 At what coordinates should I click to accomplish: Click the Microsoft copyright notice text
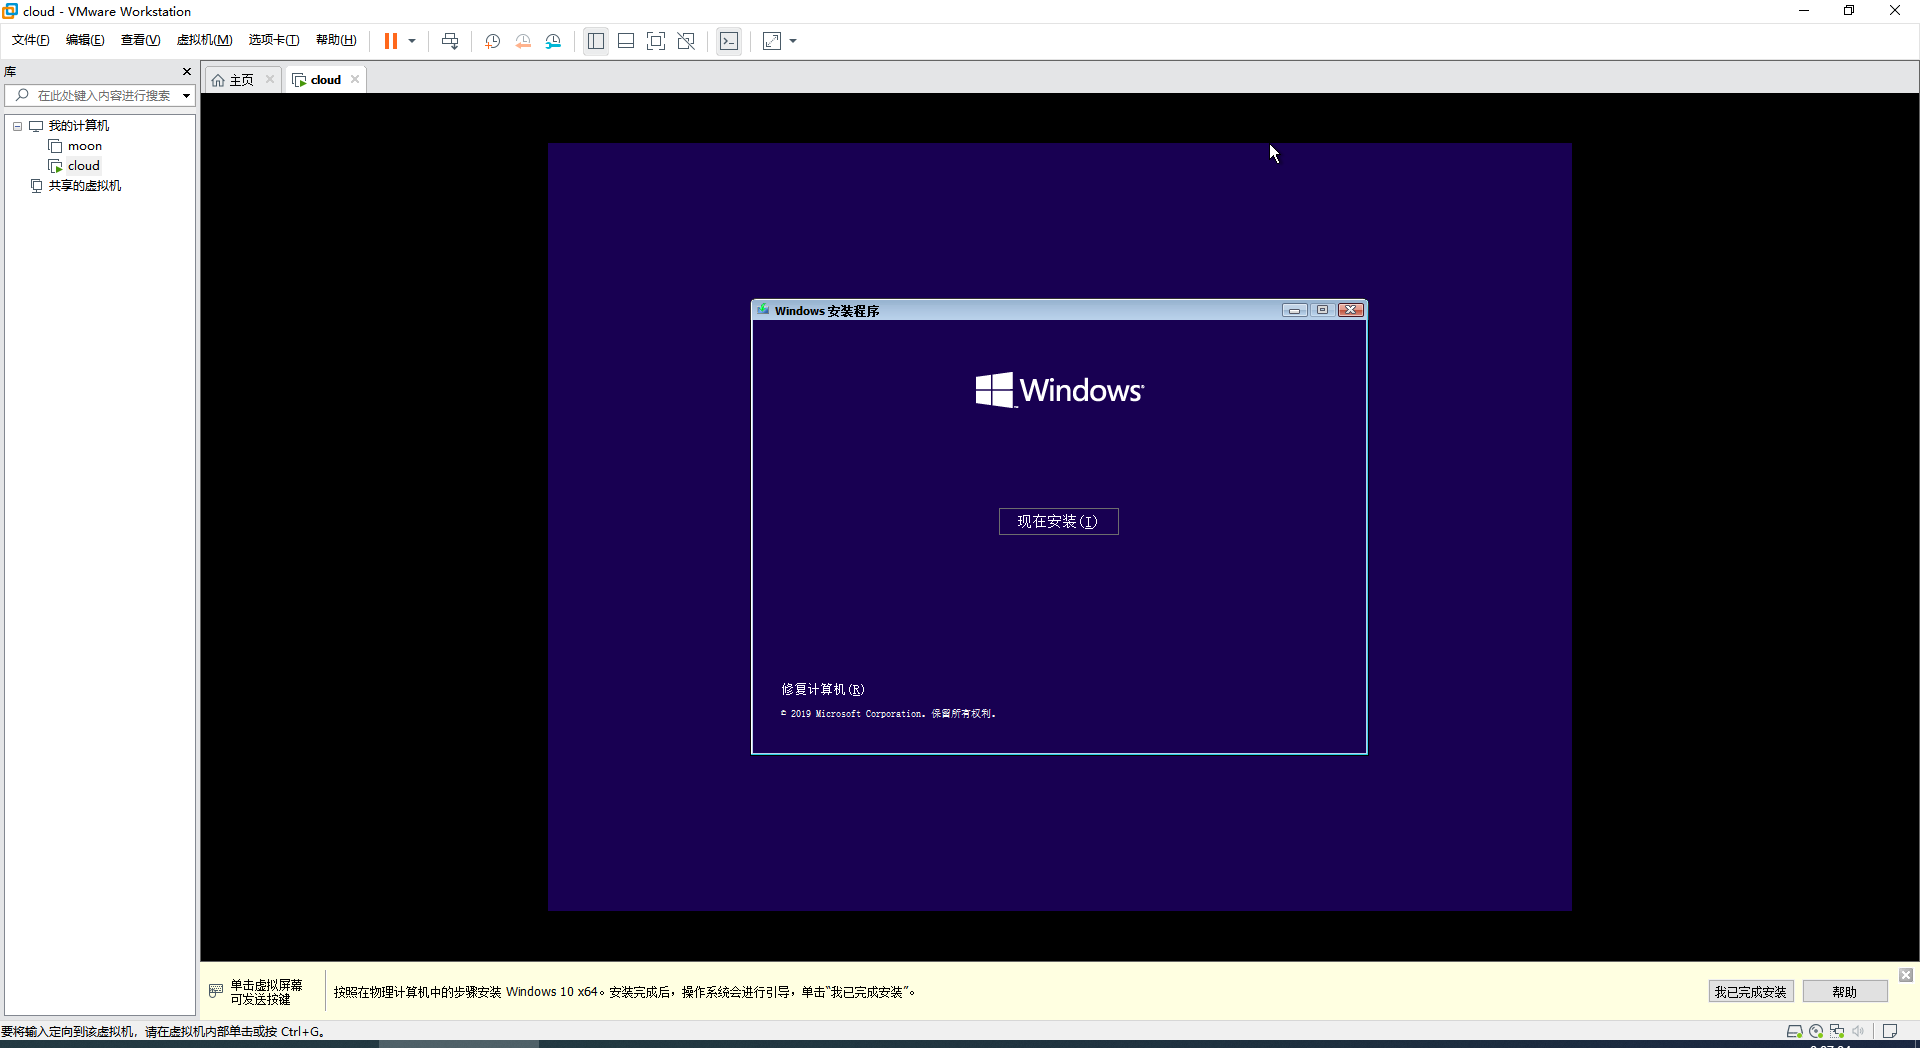(x=888, y=714)
